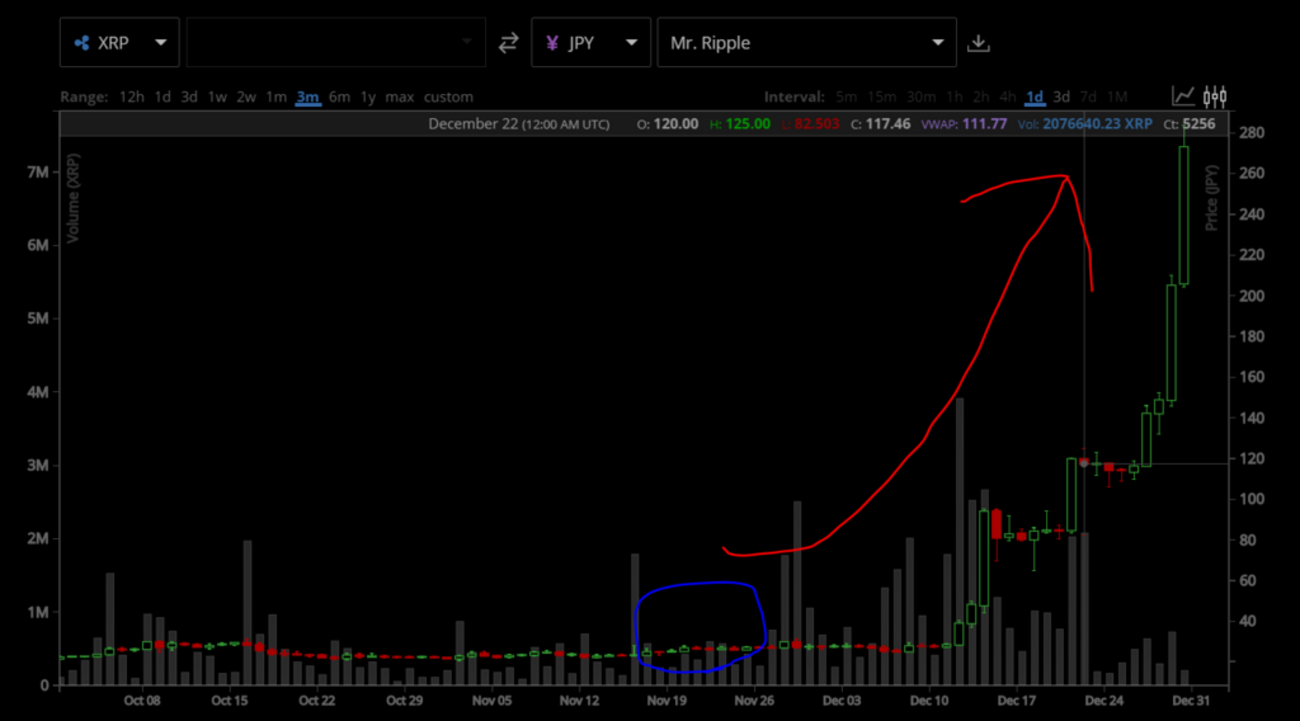
Task: Switch range to 1y
Action: point(368,97)
